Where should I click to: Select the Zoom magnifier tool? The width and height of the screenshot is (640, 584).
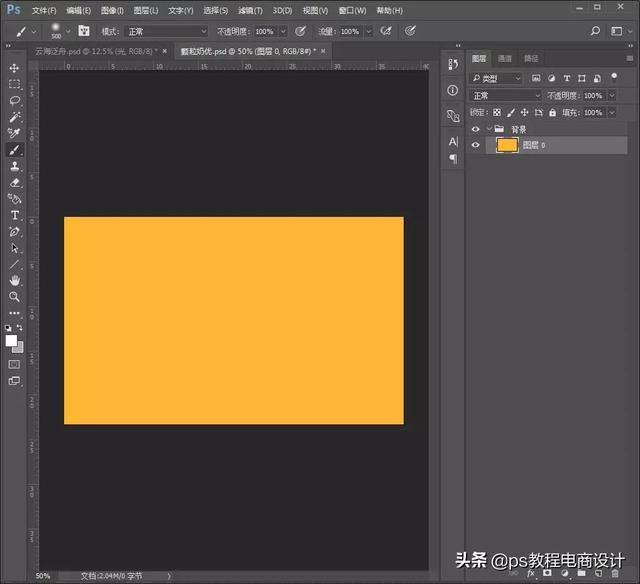click(14, 297)
